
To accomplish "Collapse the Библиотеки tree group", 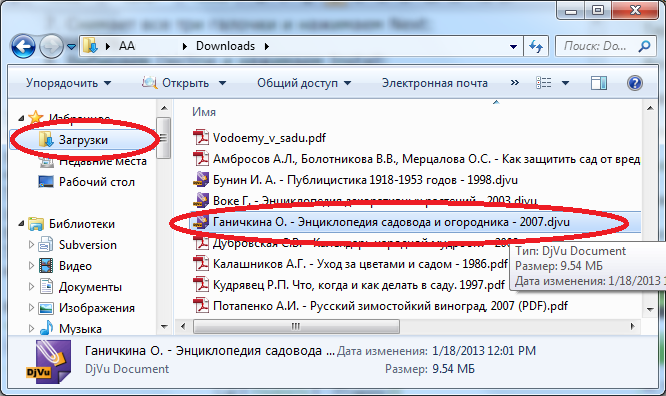I will point(21,223).
